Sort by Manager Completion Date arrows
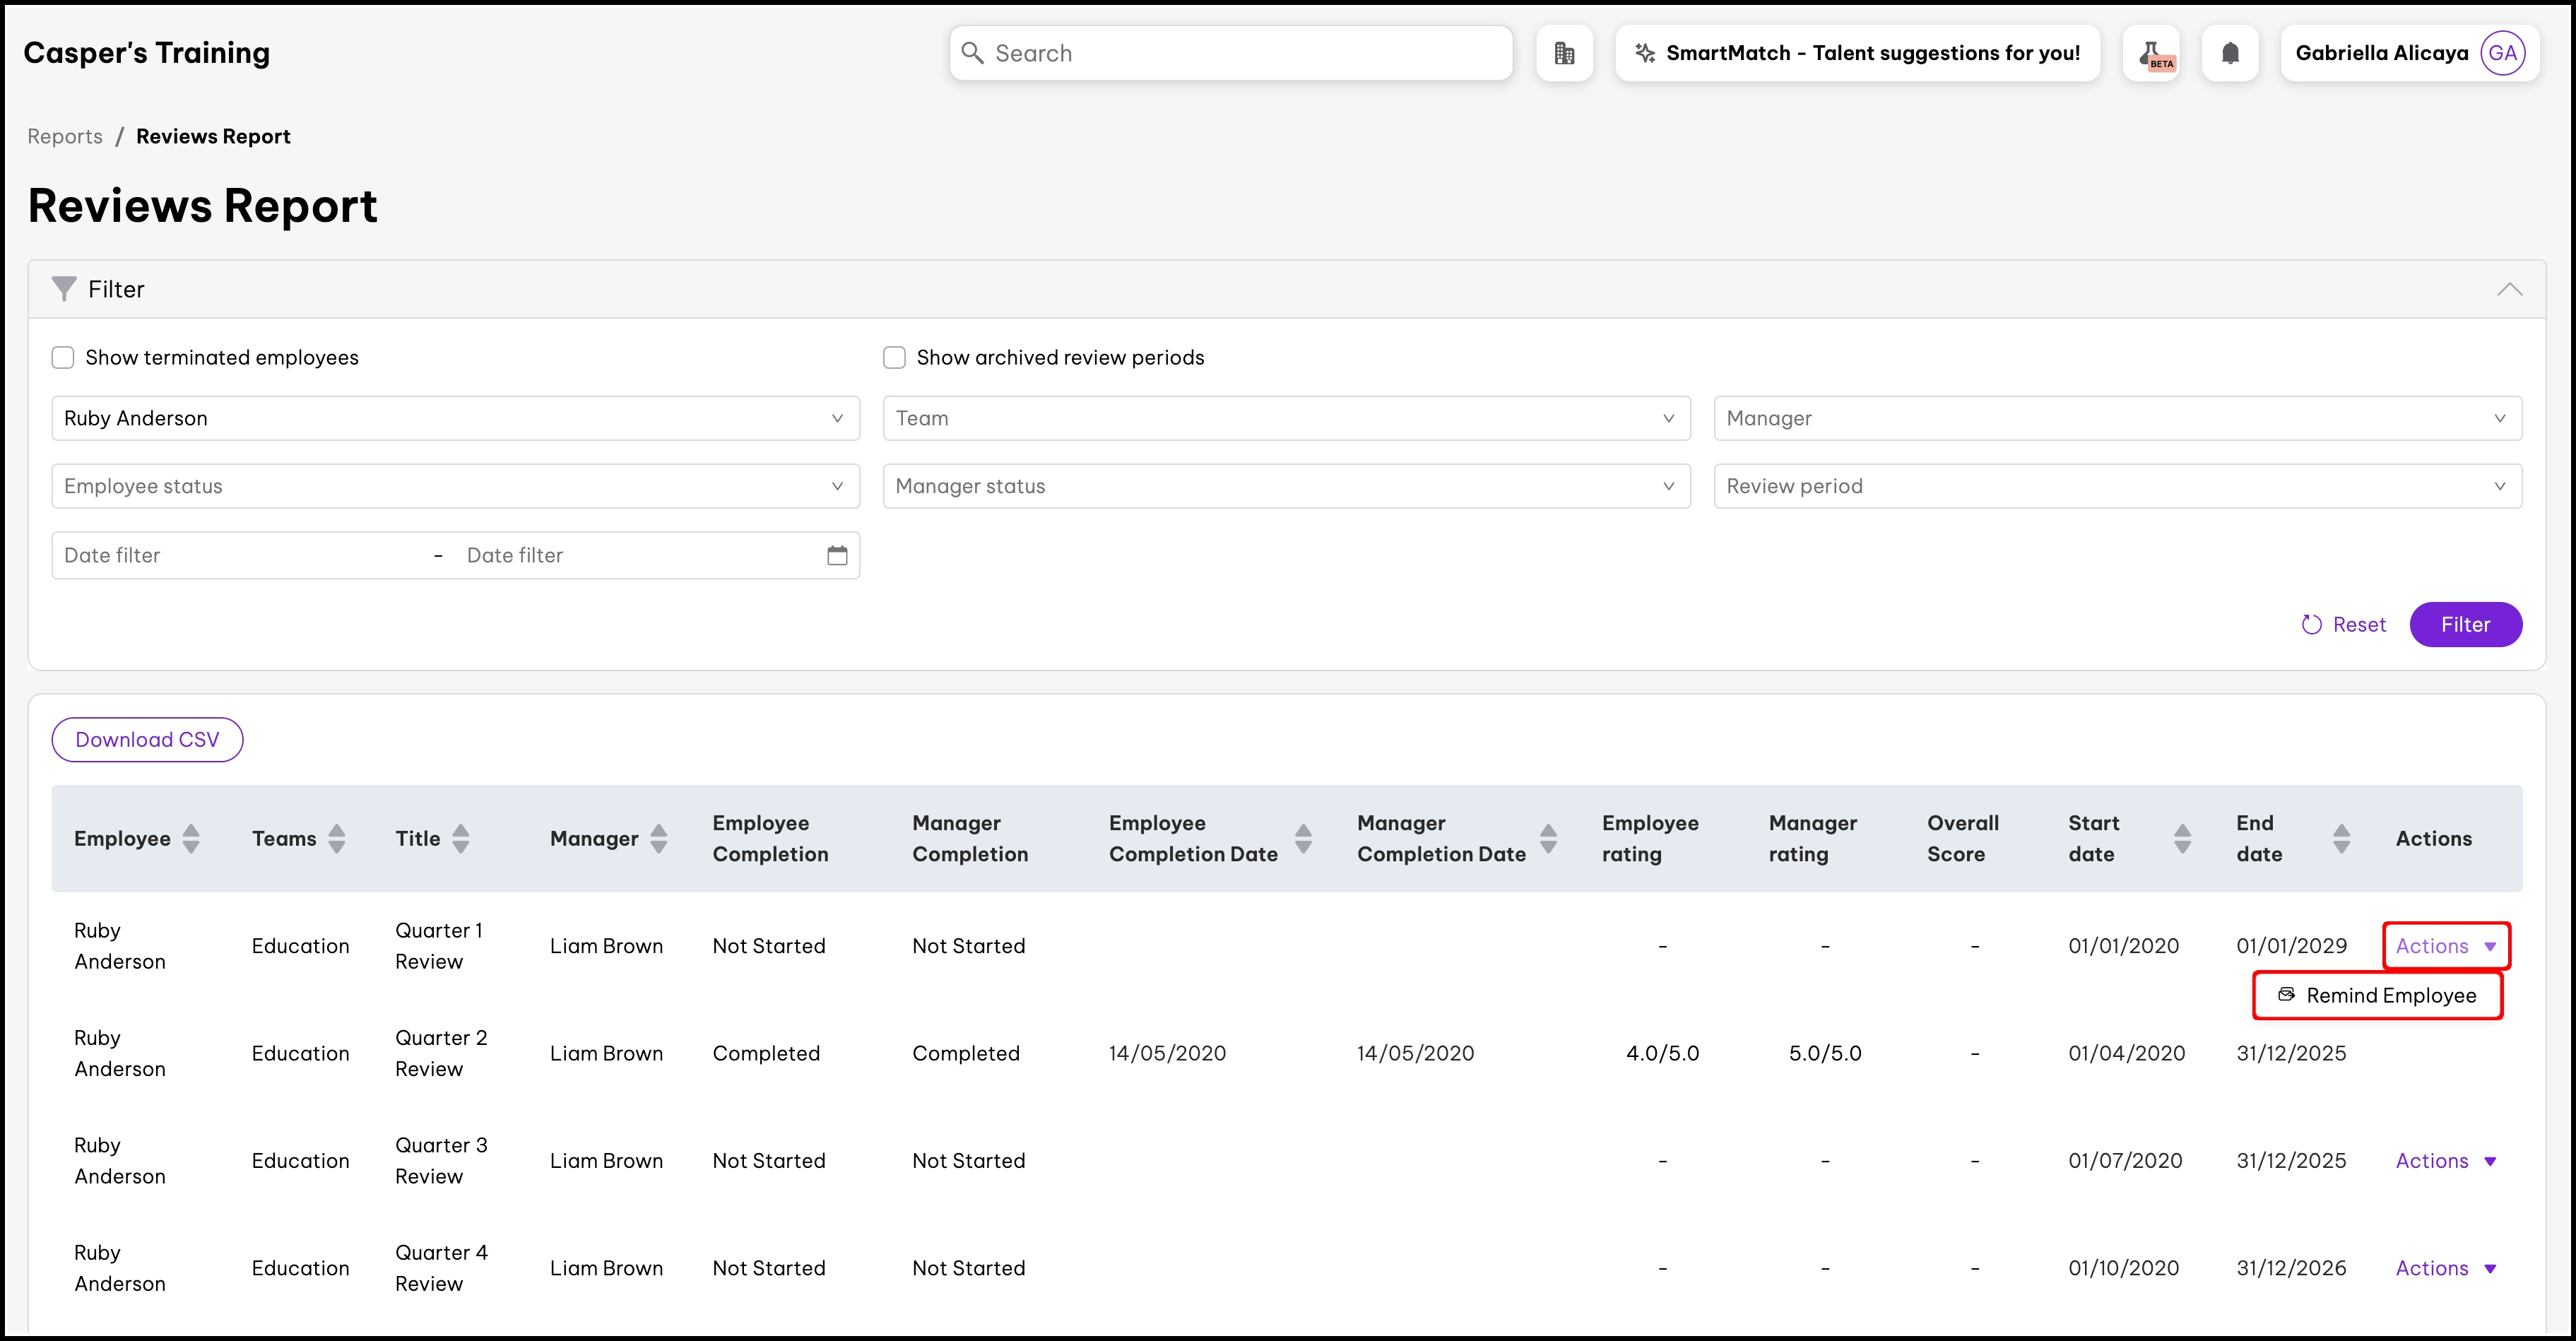The width and height of the screenshot is (2576, 1341). [1548, 838]
